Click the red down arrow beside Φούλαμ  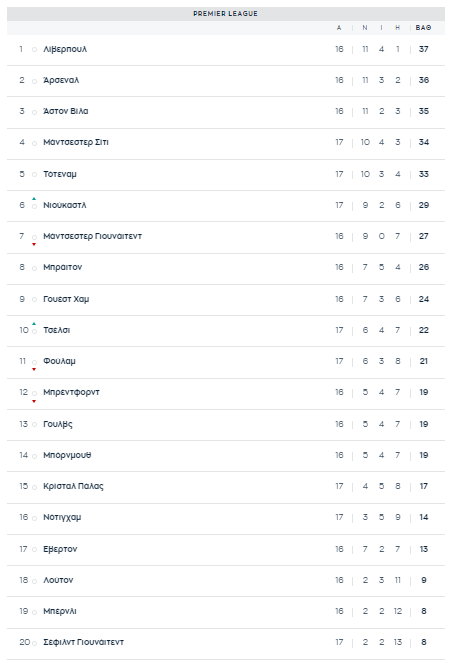click(x=34, y=369)
